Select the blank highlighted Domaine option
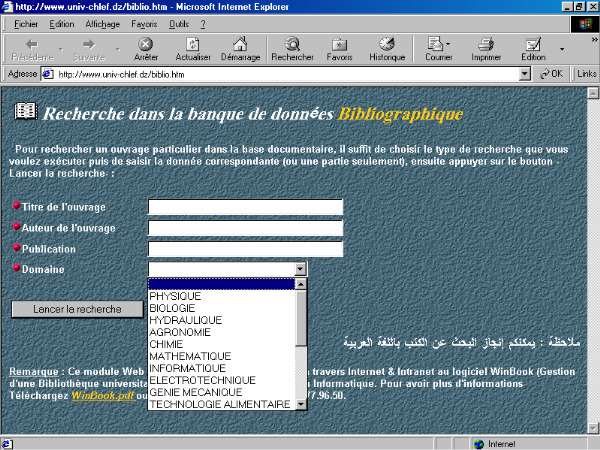 (x=222, y=284)
